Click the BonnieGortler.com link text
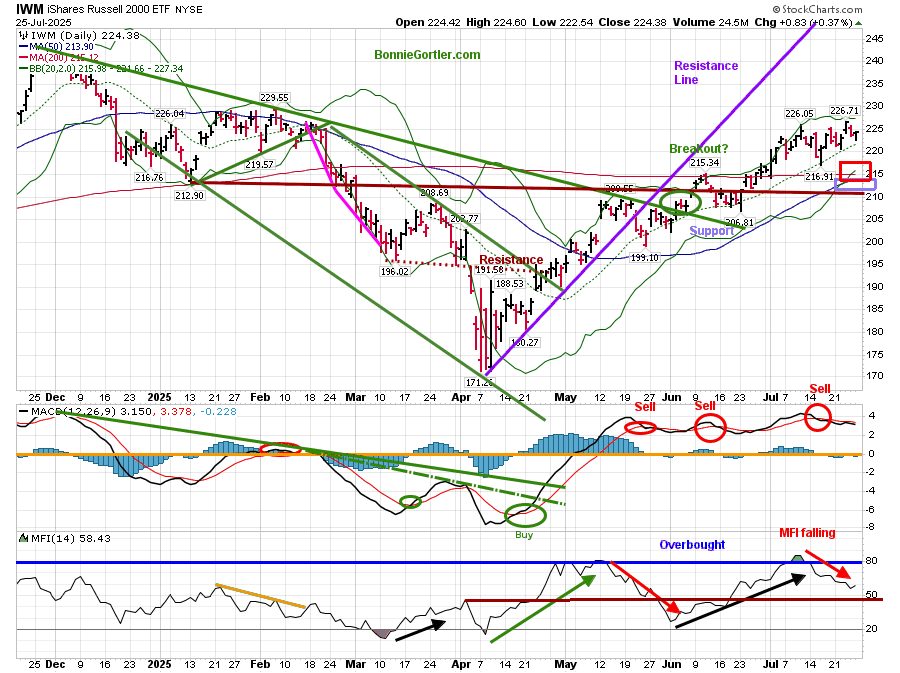 pyautogui.click(x=427, y=55)
